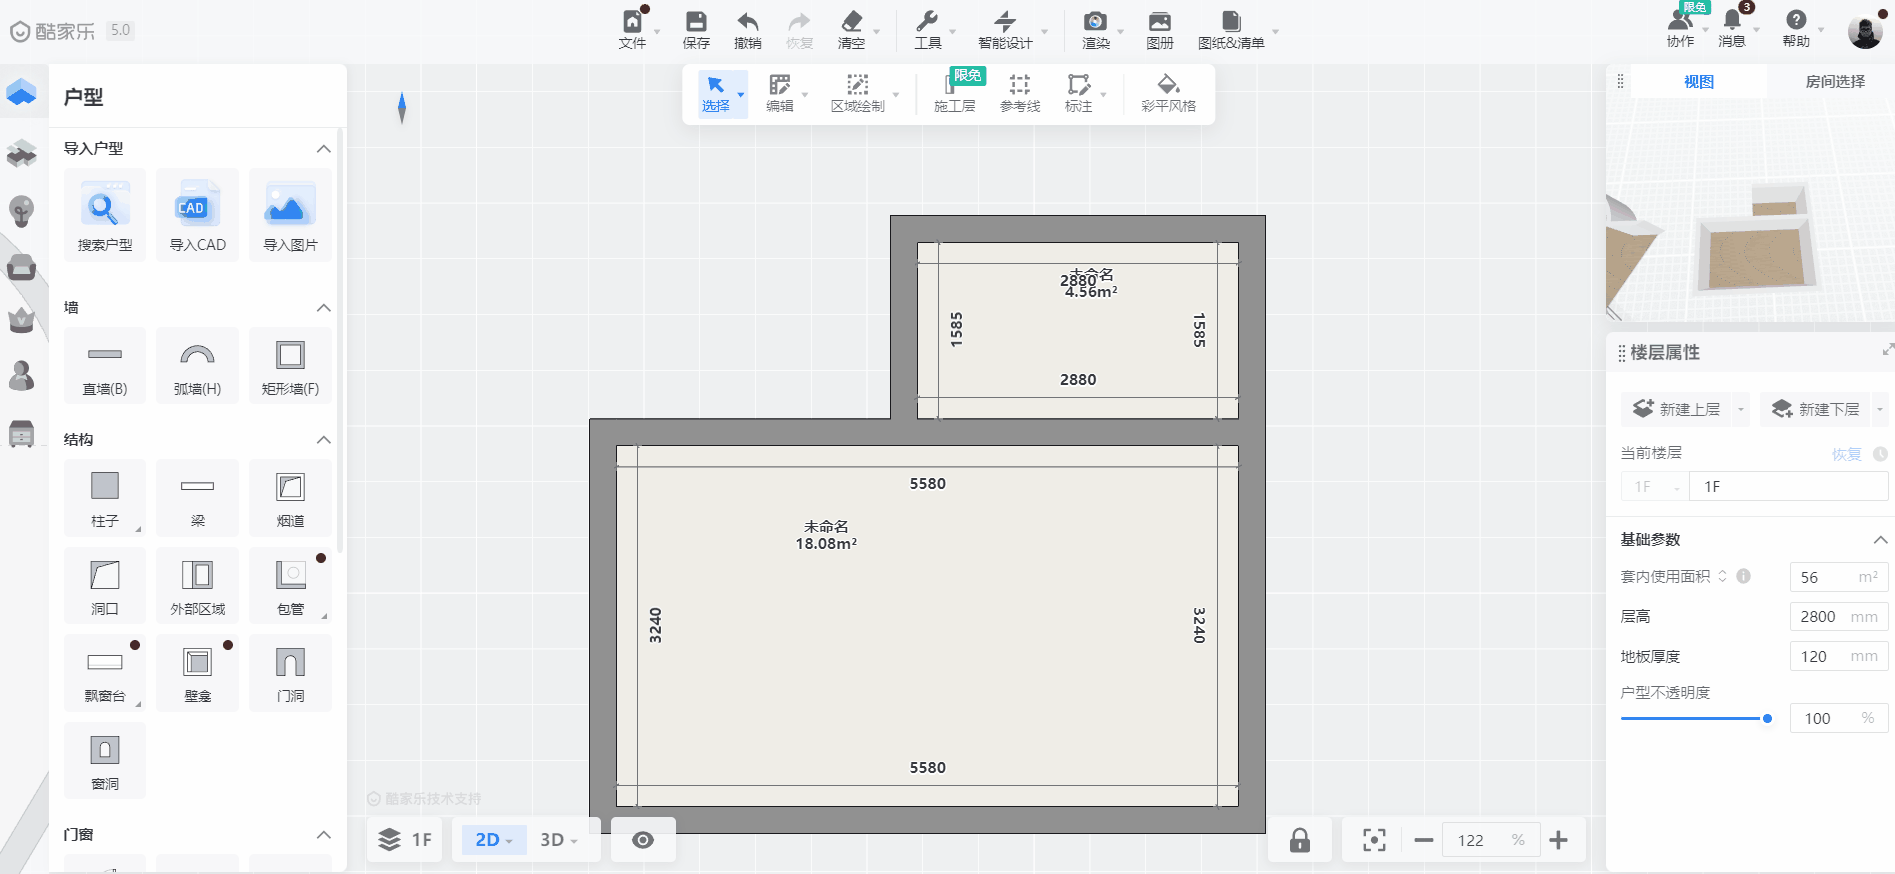1895x874 pixels.
Task: Click the 层高 value input field
Action: pyautogui.click(x=1820, y=617)
